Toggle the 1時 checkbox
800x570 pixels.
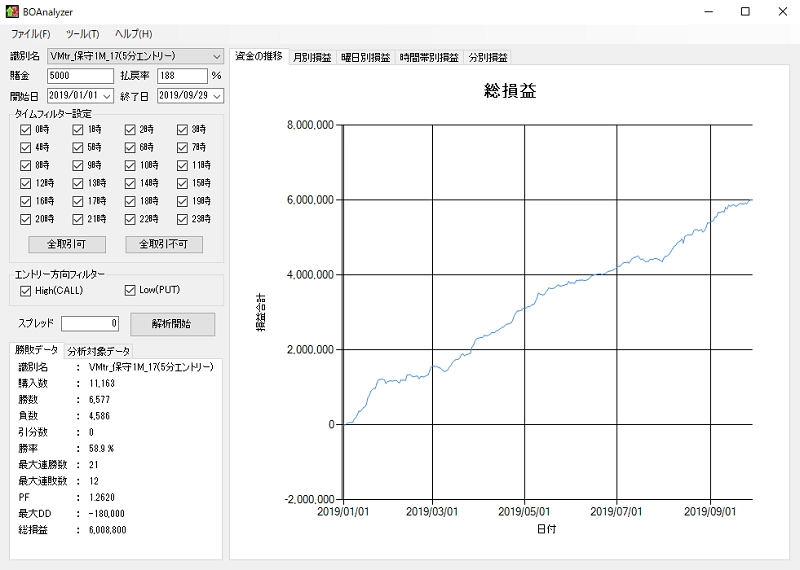(x=78, y=130)
